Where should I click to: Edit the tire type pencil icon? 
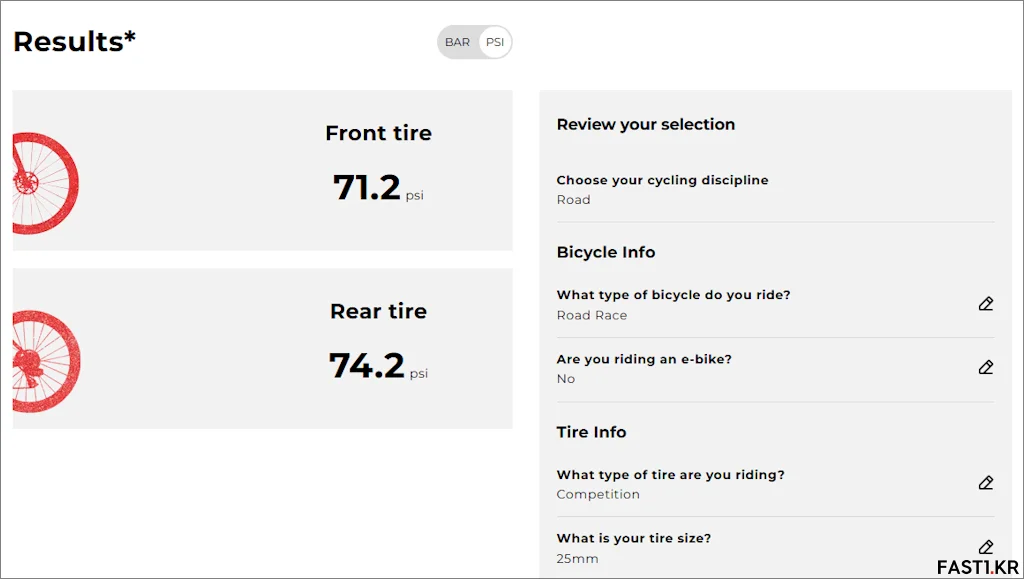tap(985, 482)
